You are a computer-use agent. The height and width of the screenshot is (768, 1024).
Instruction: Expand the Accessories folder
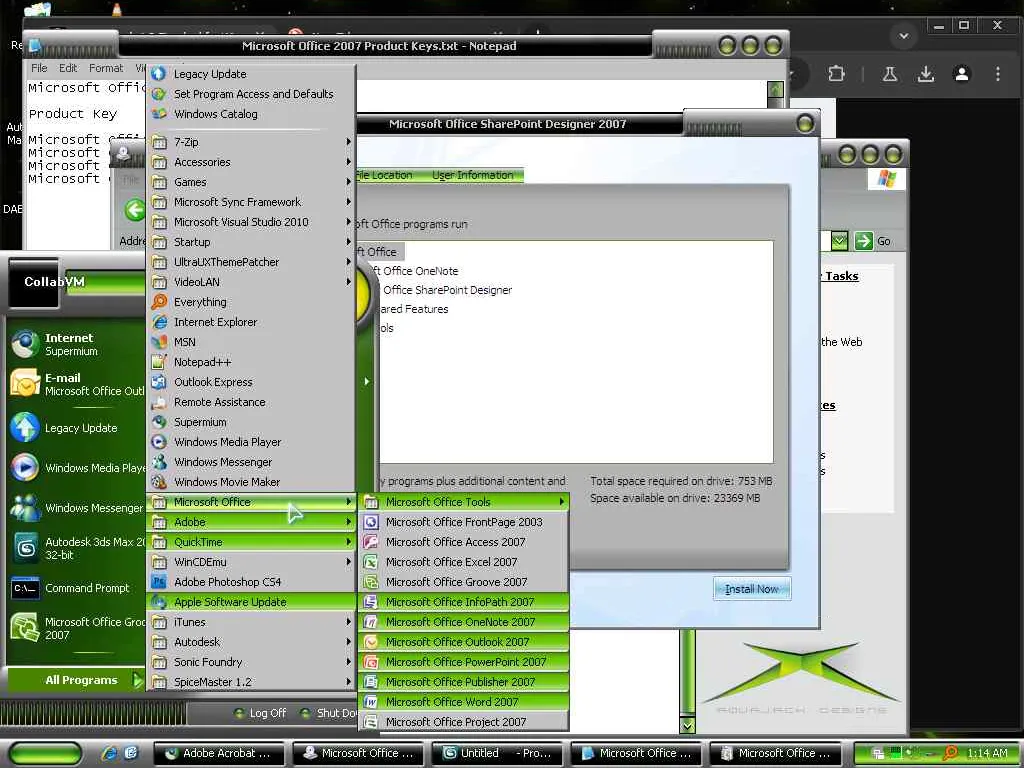pos(251,162)
